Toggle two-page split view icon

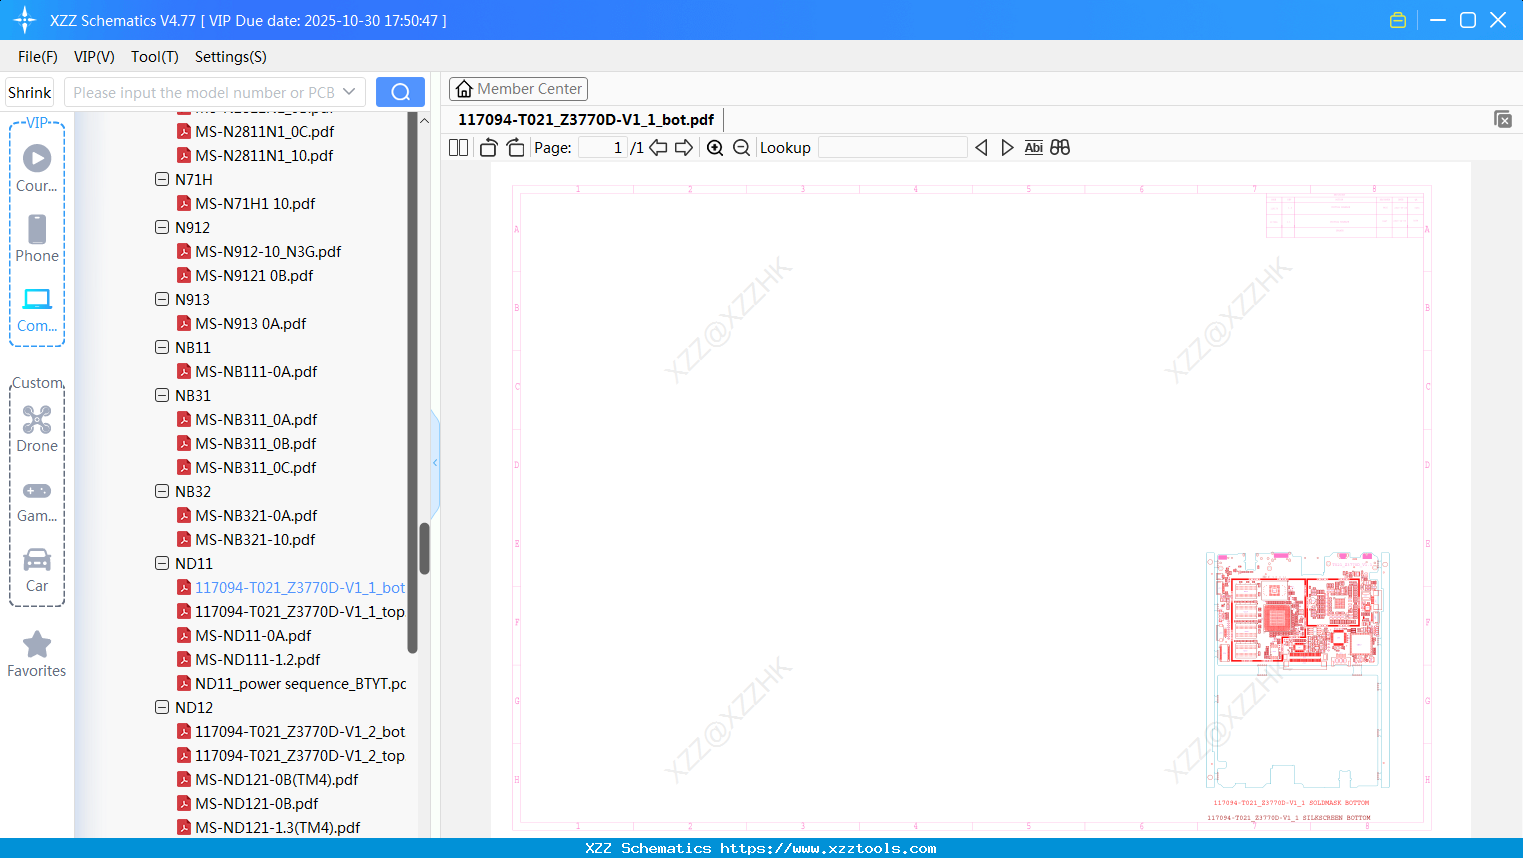point(458,148)
